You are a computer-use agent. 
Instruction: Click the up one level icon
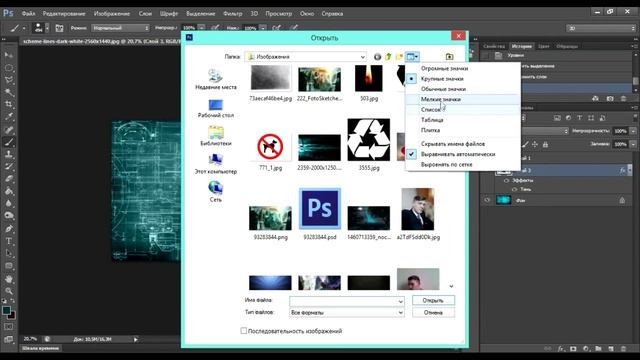pos(388,57)
